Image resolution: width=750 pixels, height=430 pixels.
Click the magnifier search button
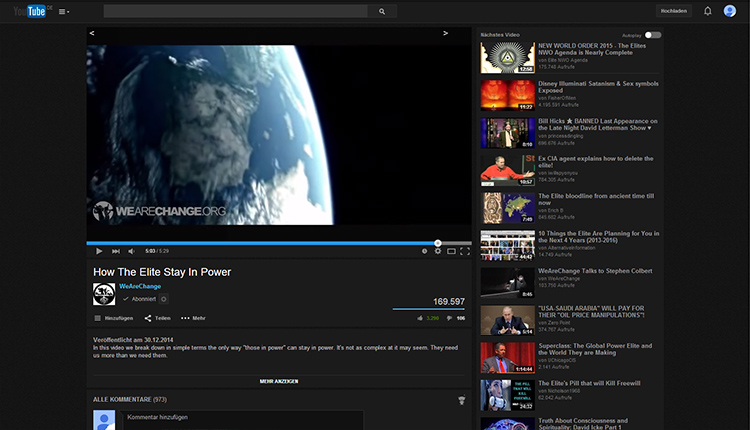click(x=382, y=11)
